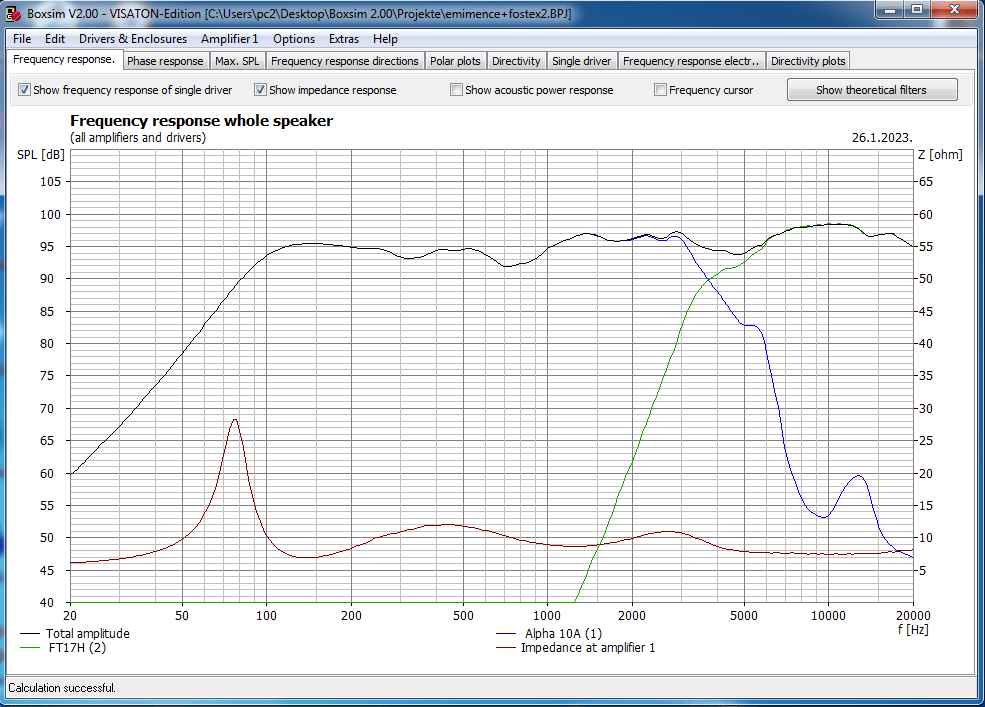
Task: Click the green FT17H (2) legend line
Action: pyautogui.click(x=30, y=648)
